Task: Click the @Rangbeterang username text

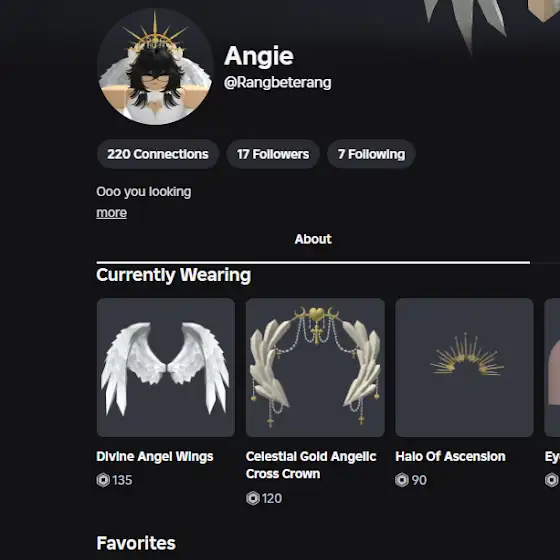Action: (278, 83)
